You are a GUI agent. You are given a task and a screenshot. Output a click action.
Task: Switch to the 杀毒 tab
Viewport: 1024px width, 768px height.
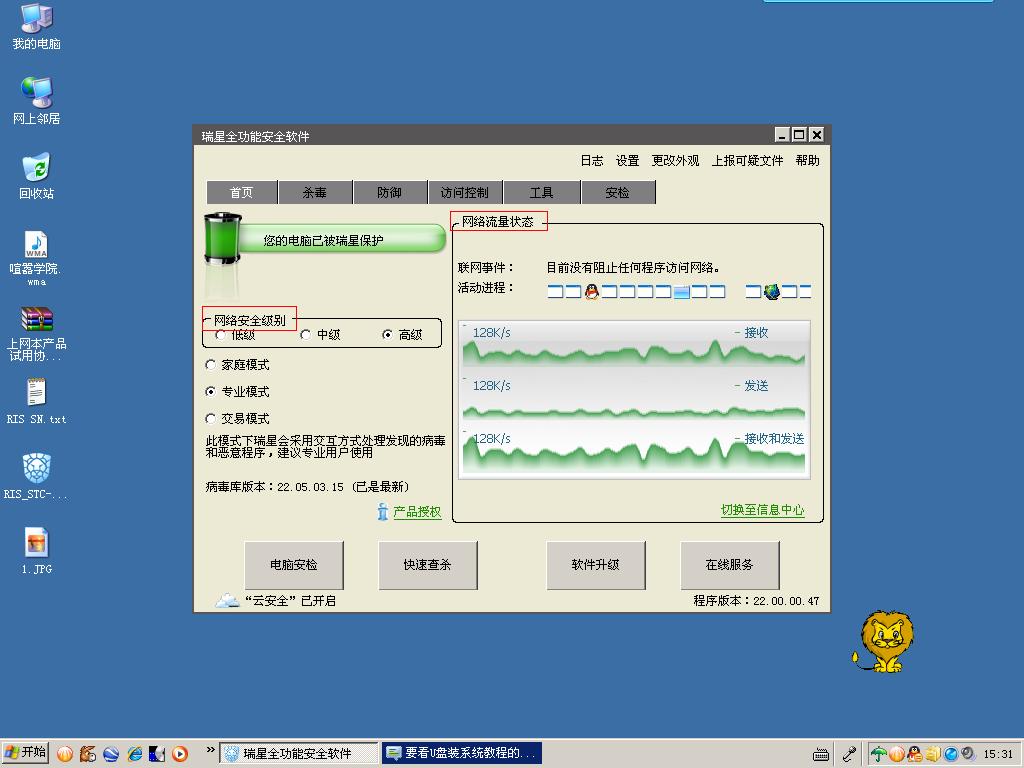click(x=315, y=192)
